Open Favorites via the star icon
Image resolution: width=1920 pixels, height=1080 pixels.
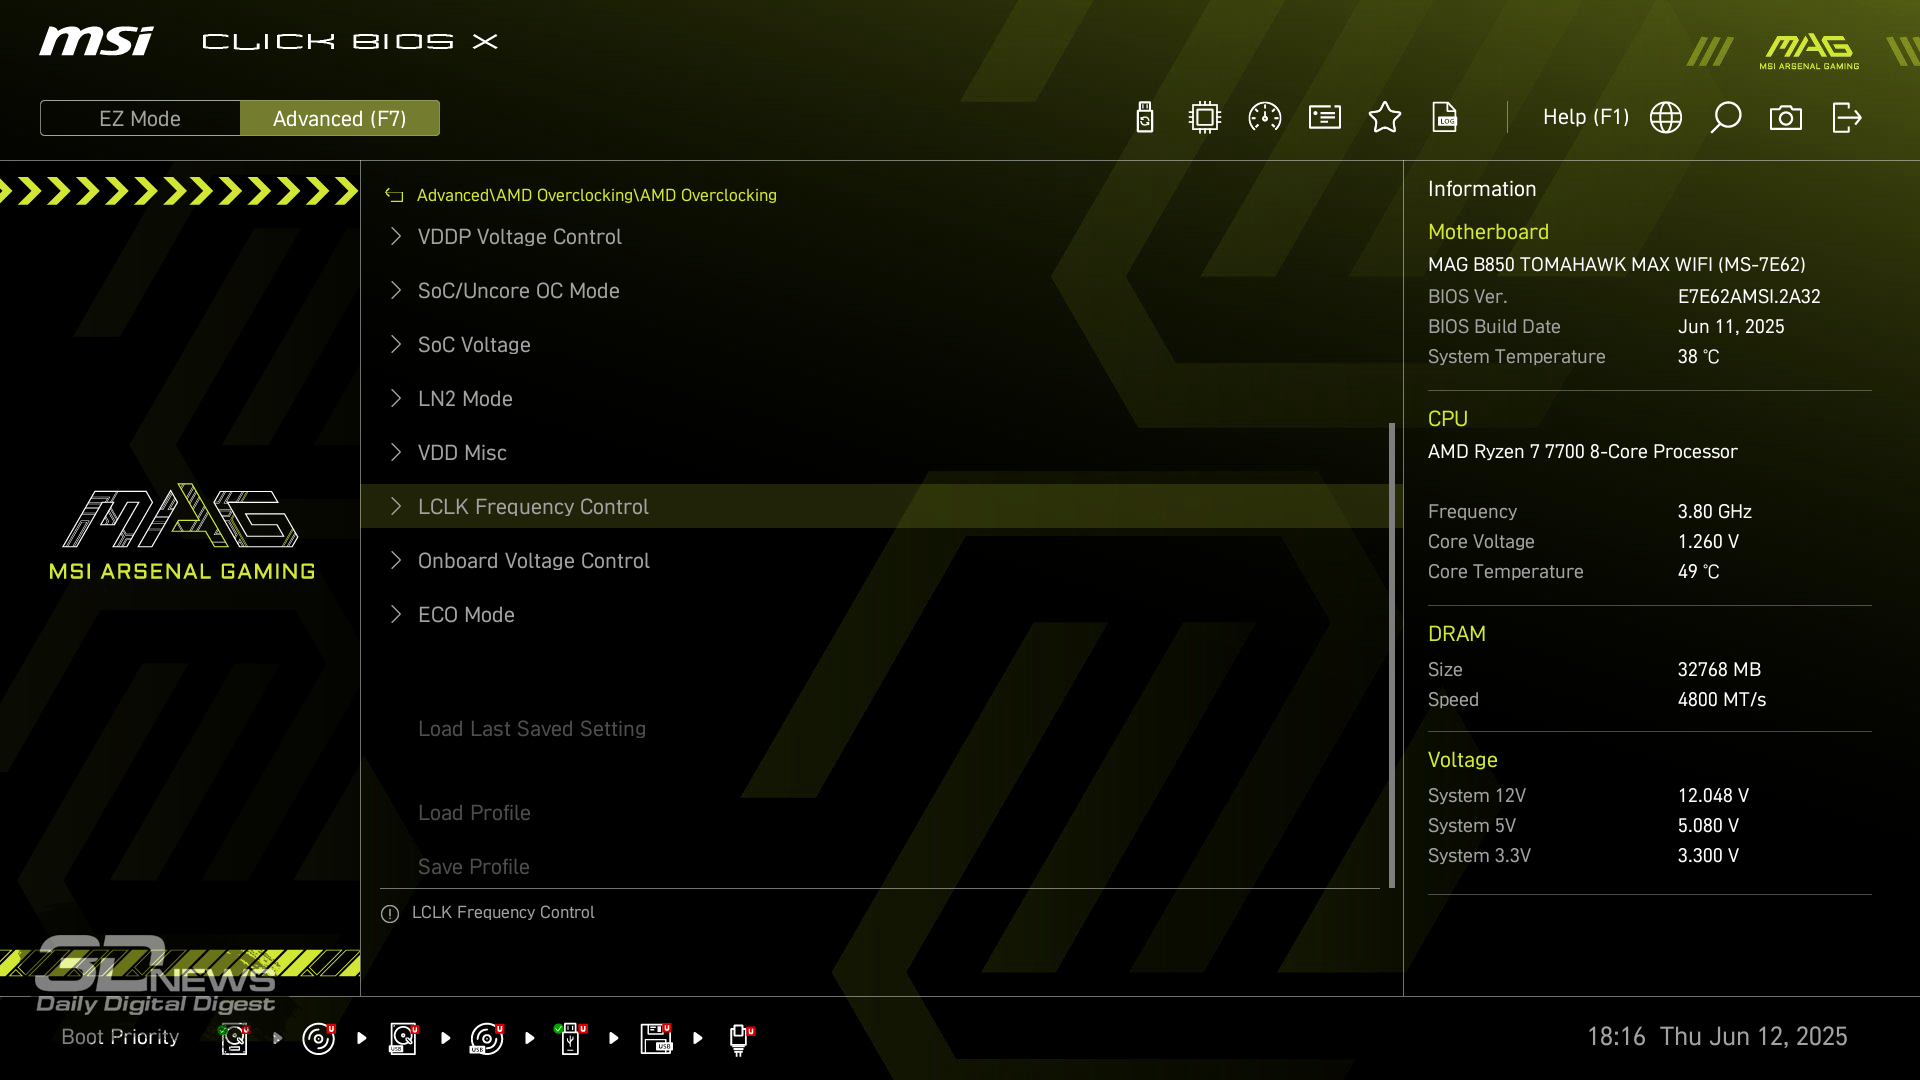tap(1385, 118)
